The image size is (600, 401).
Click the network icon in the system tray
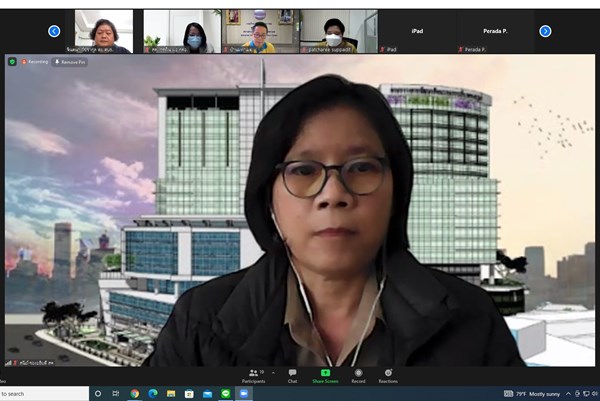(x=586, y=394)
